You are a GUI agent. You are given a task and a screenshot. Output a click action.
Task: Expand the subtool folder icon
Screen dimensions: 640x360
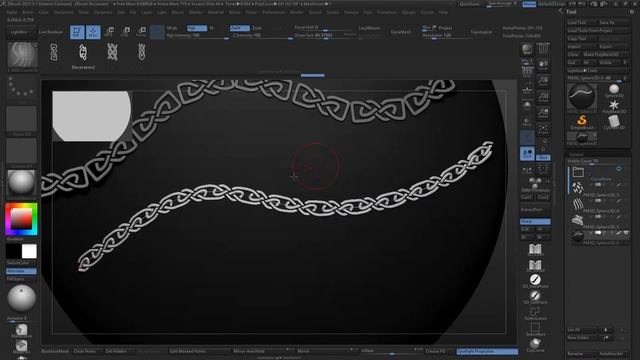click(x=578, y=172)
